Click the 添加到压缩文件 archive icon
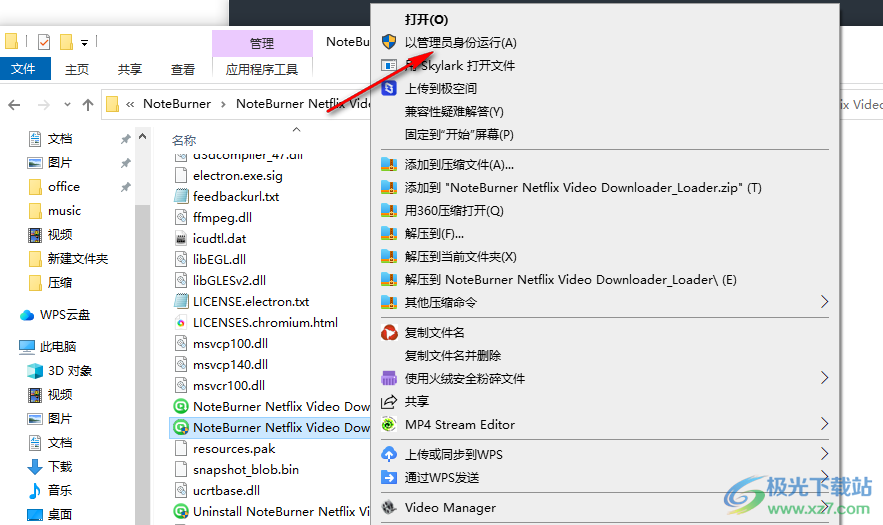This screenshot has width=883, height=525. (389, 164)
